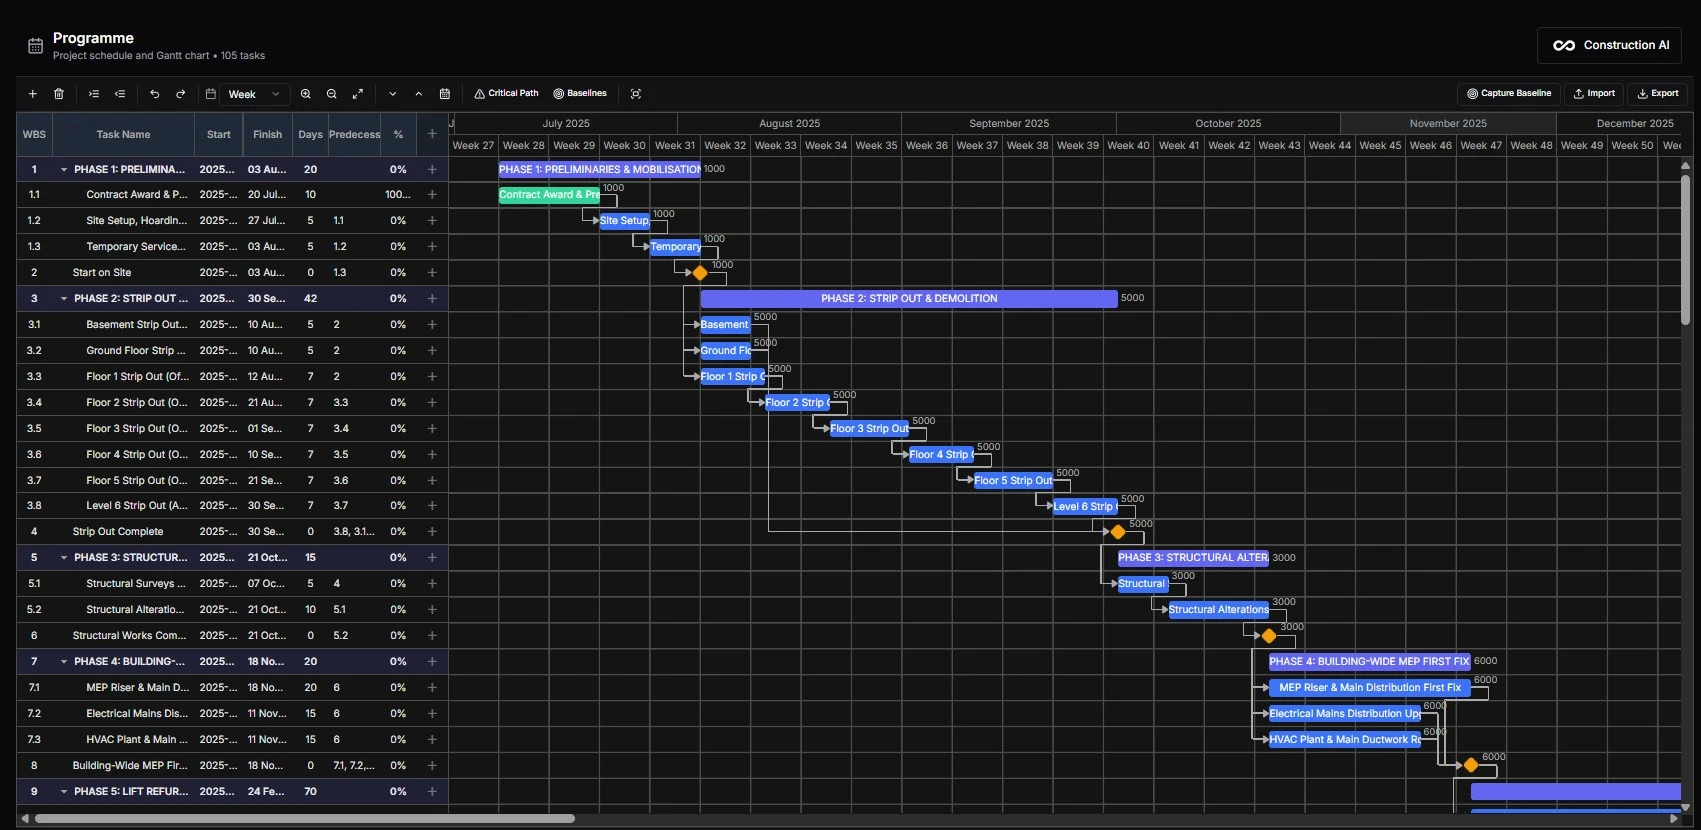Open the Week timescale dropdown

point(254,94)
